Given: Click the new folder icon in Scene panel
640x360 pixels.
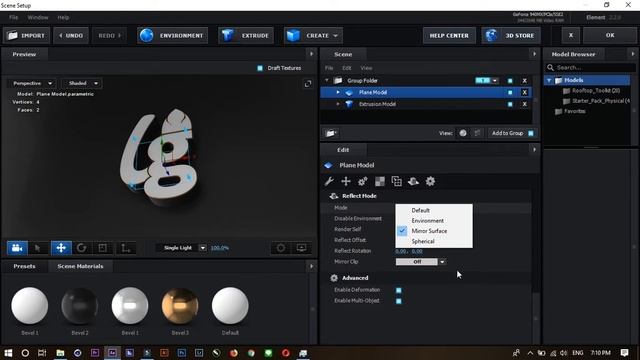Looking at the screenshot, I should 331,133.
